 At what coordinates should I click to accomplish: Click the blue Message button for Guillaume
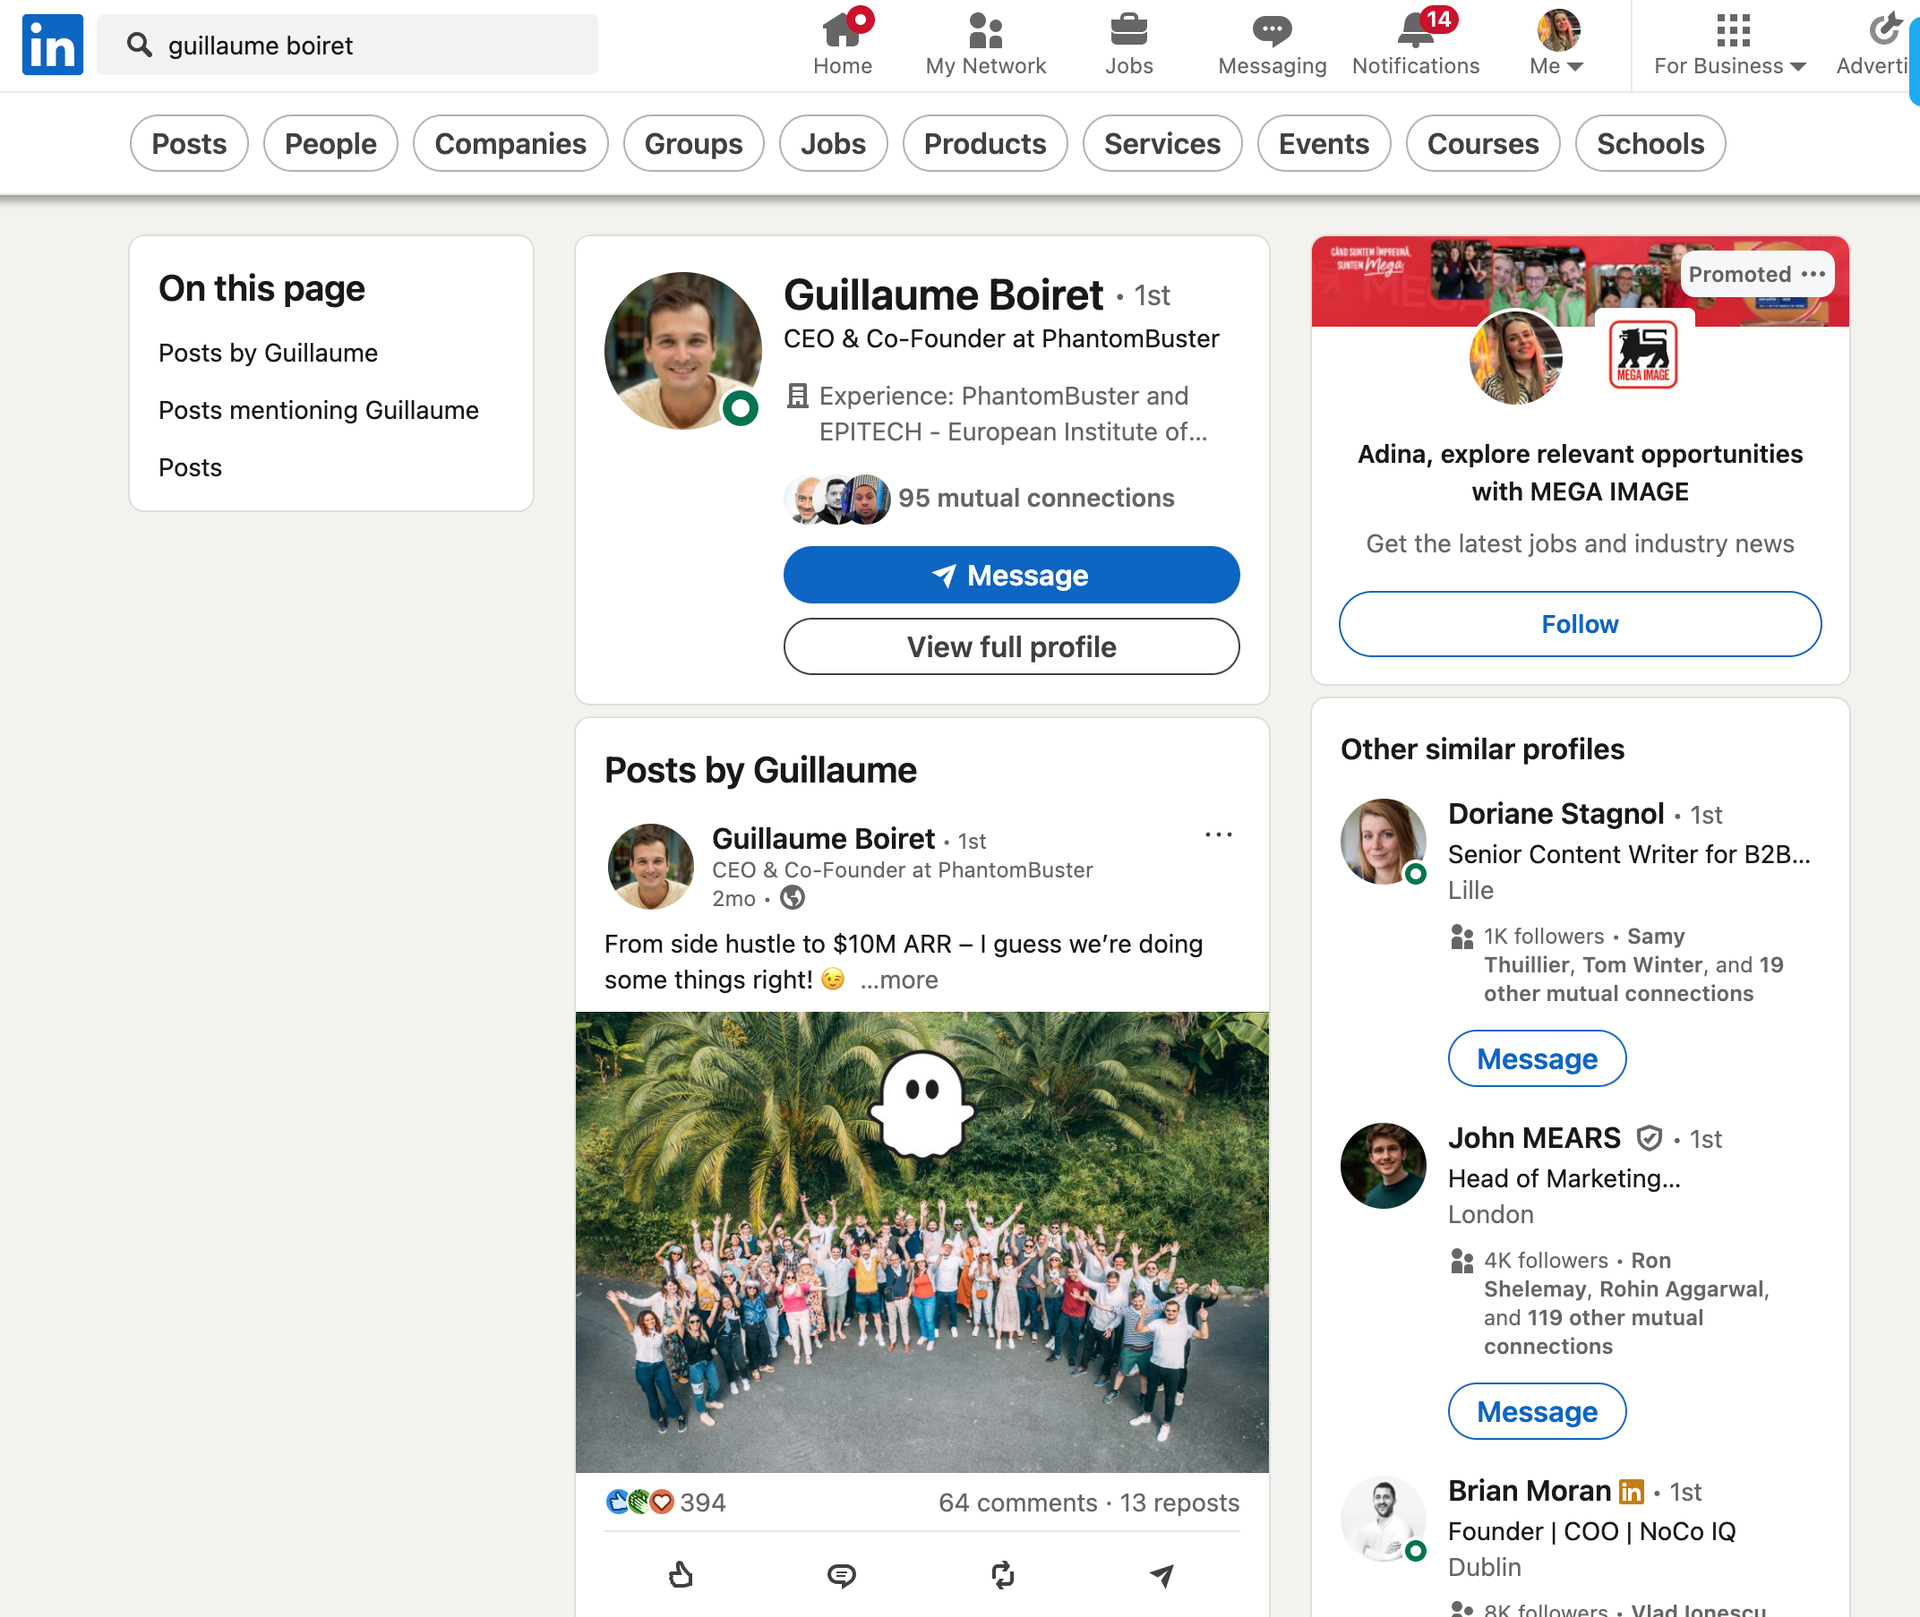pos(1011,575)
